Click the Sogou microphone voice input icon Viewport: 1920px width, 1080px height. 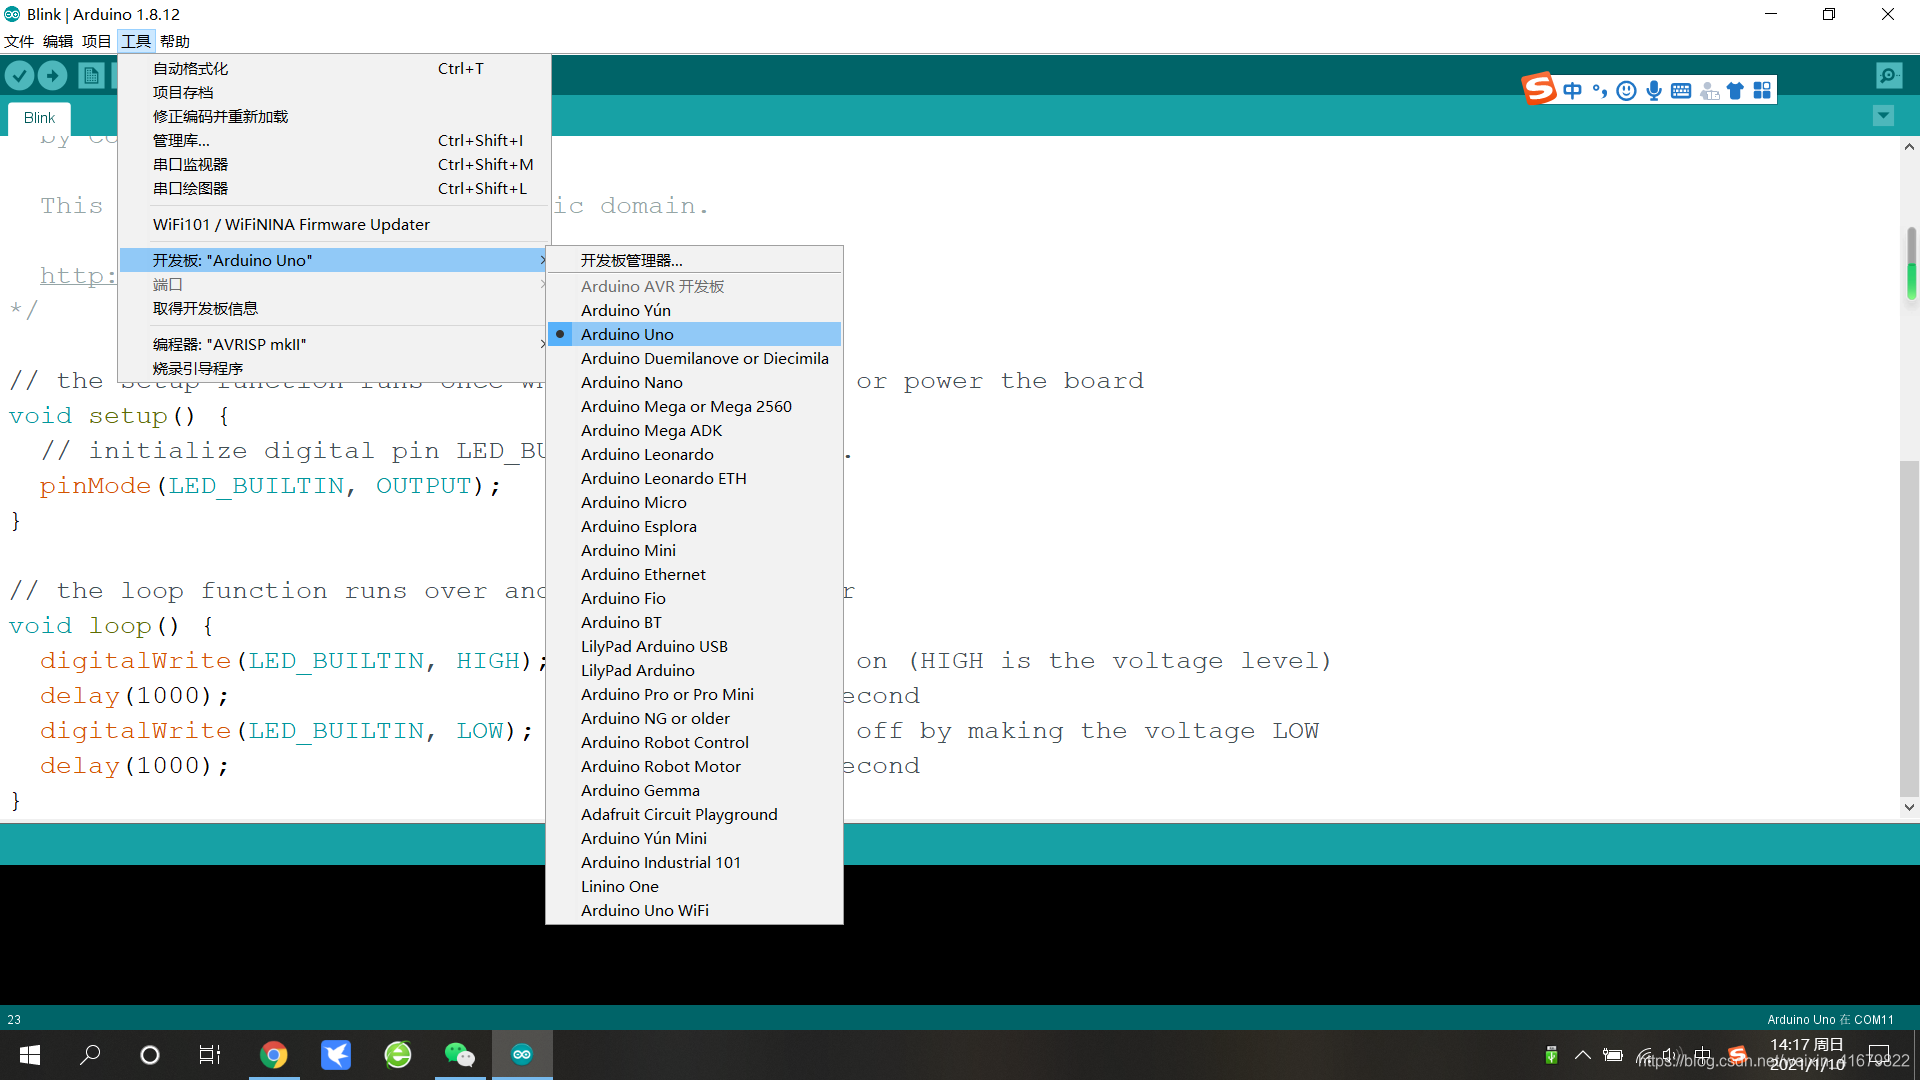1654,91
